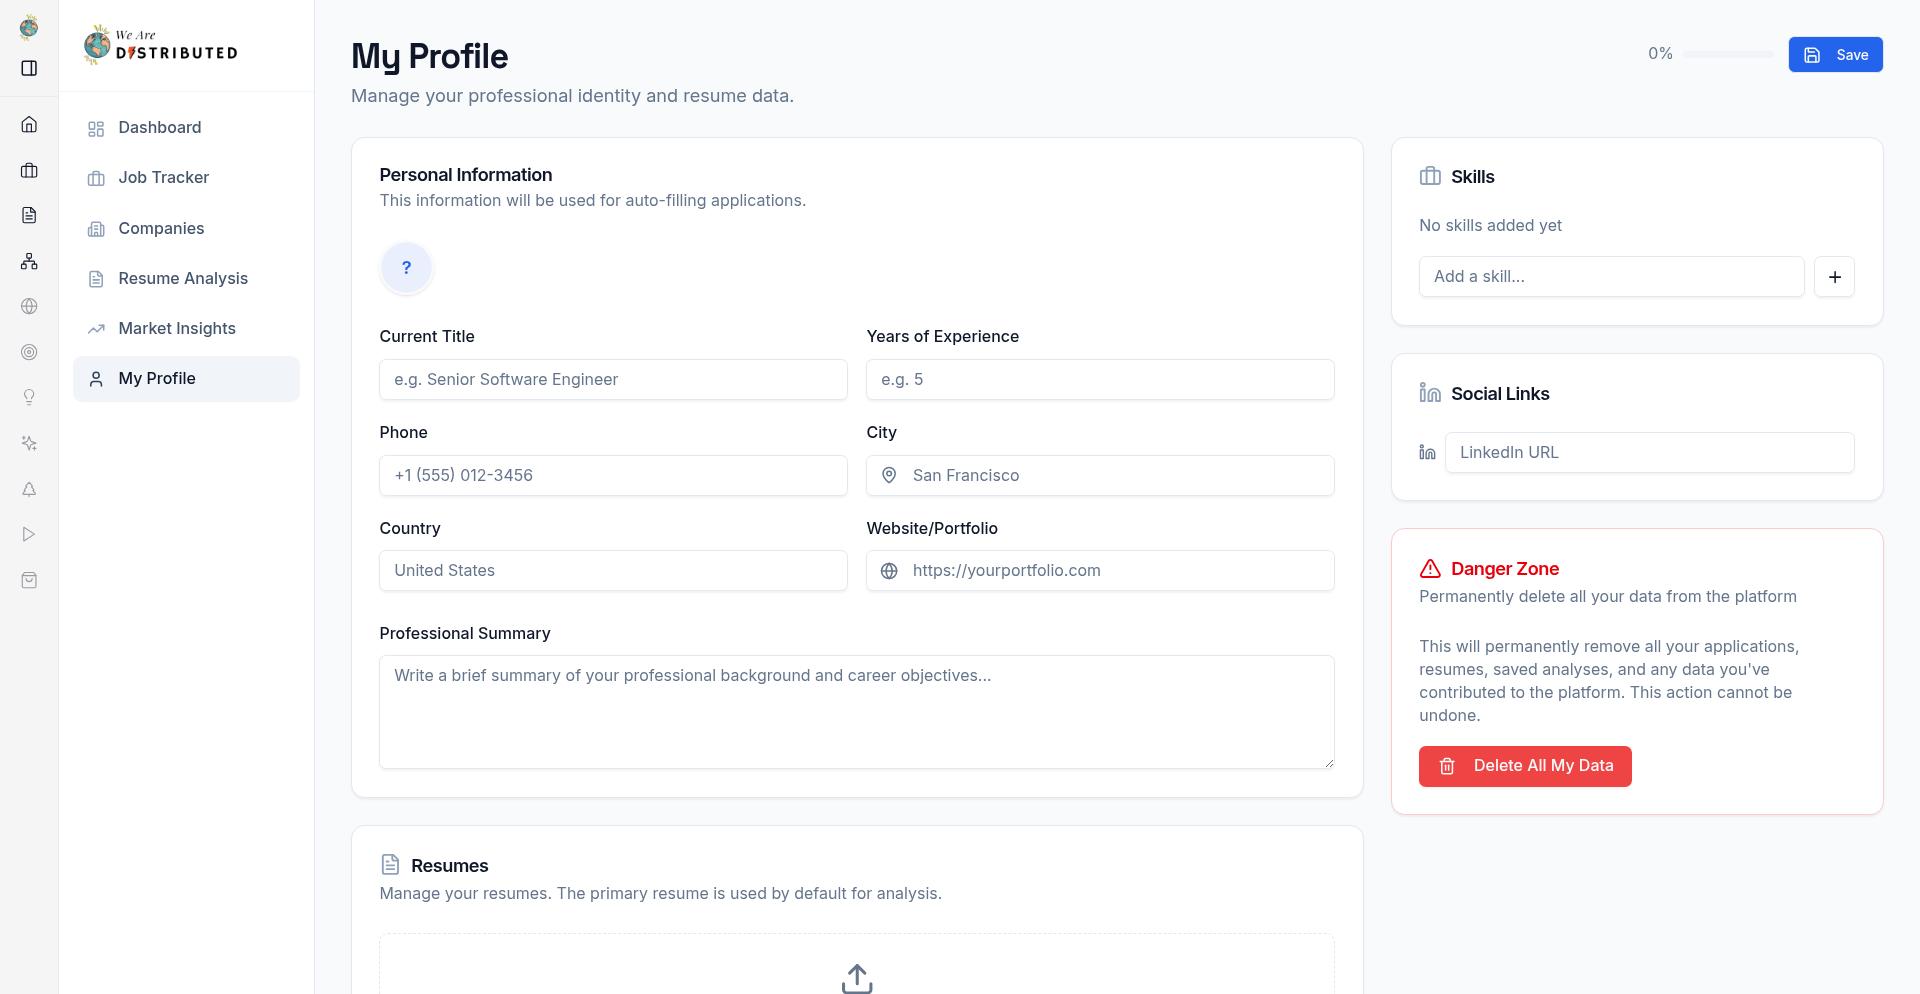Toggle the sidebar with the panel icon
This screenshot has height=994, width=1920.
tap(29, 67)
